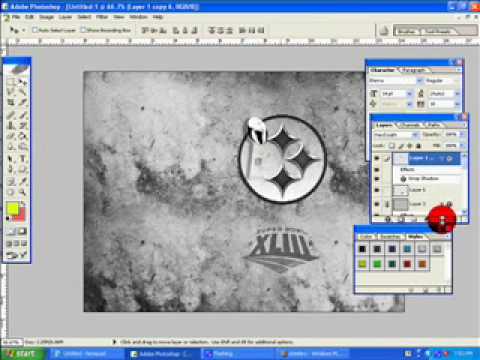Select the Move tool in the toolbox
Viewport: 480px width, 360px height.
(22, 82)
